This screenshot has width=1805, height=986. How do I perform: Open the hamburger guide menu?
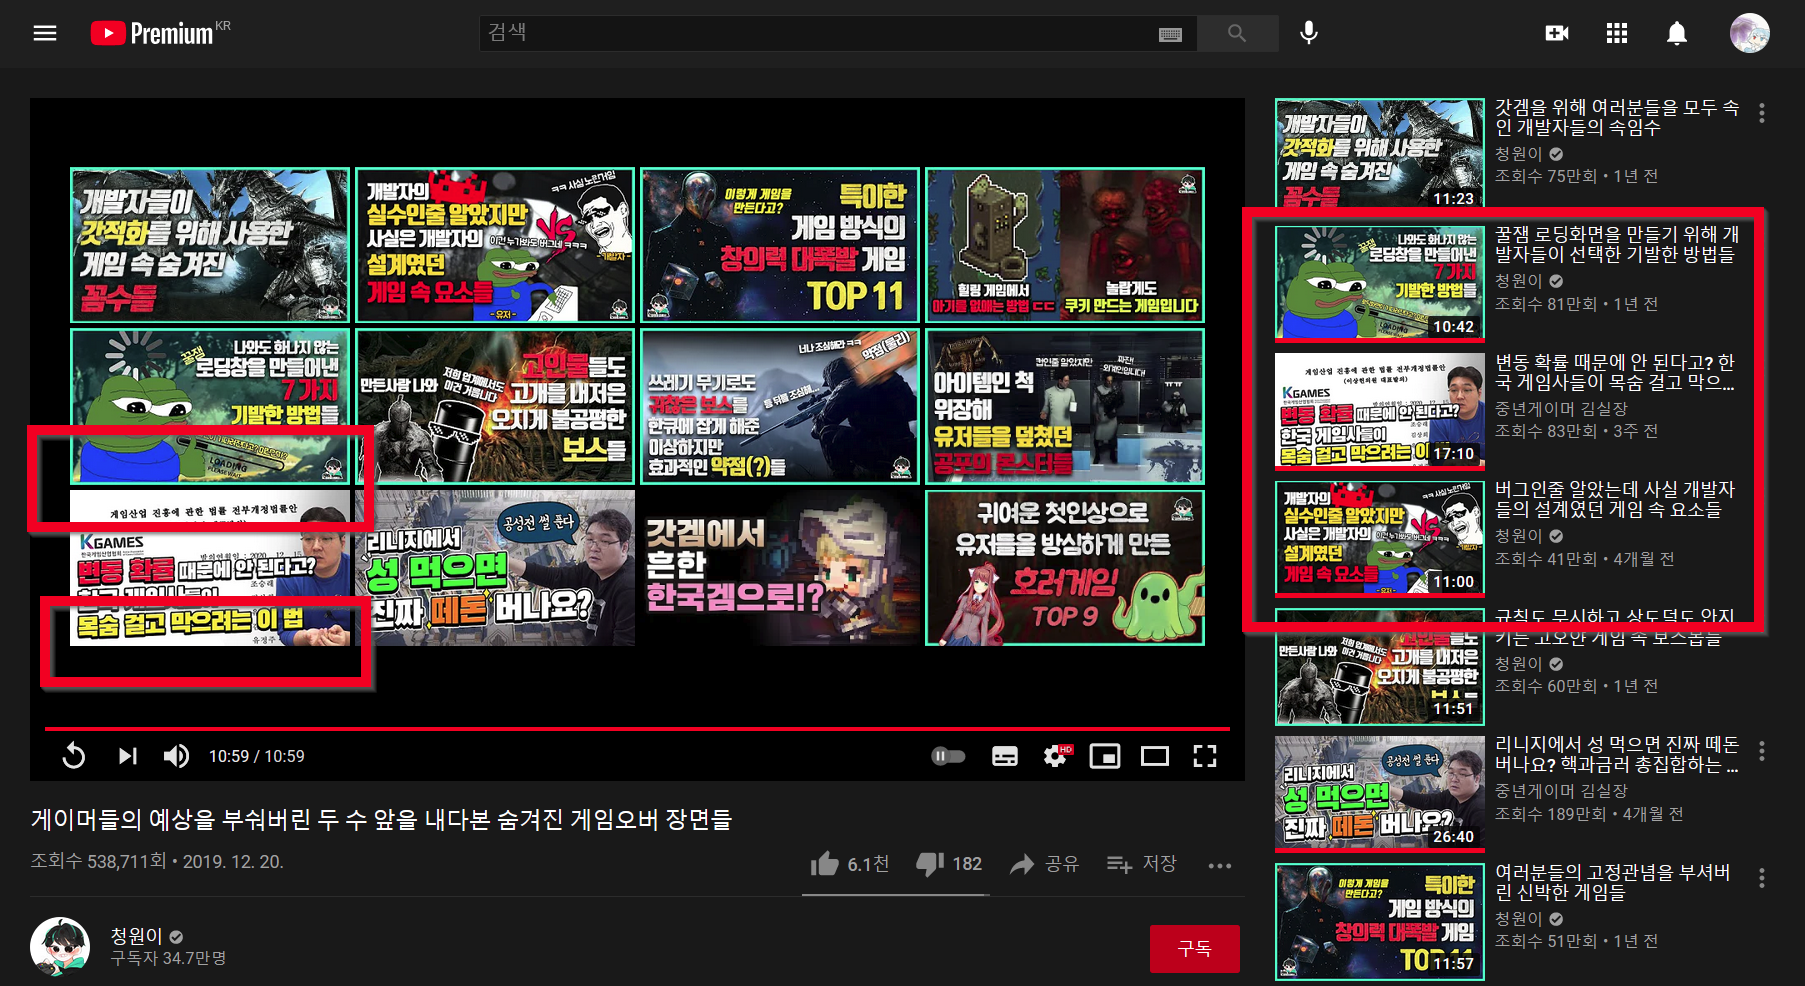tap(45, 33)
